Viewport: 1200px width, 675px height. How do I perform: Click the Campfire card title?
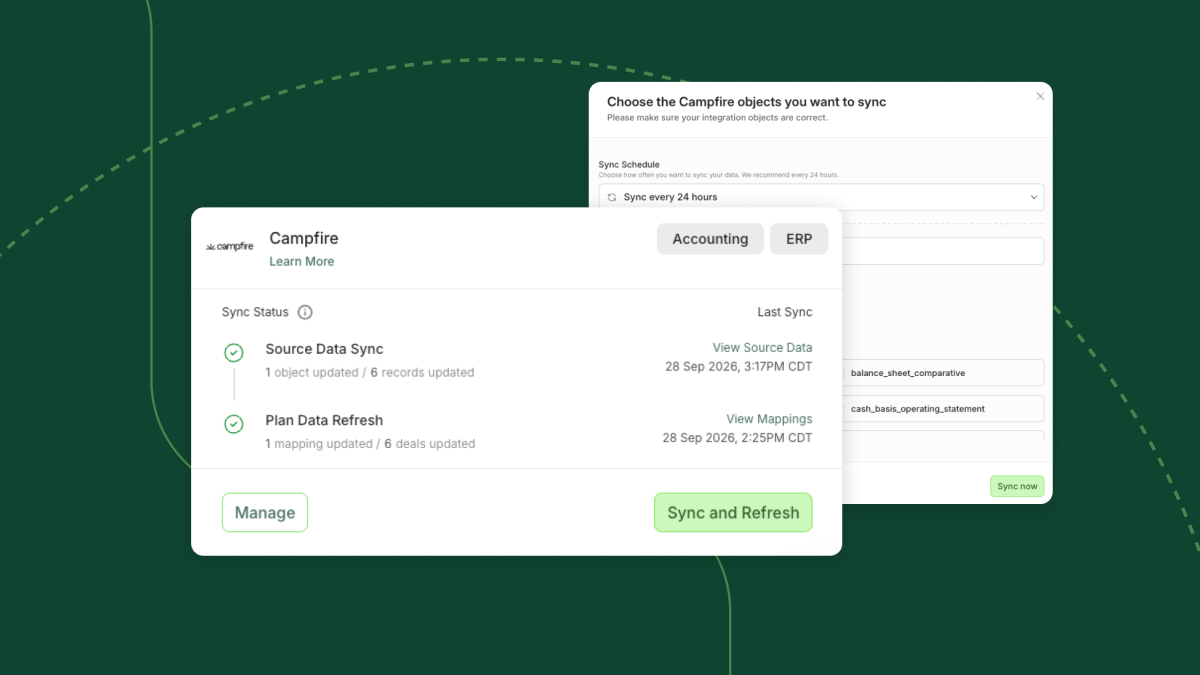pos(304,238)
